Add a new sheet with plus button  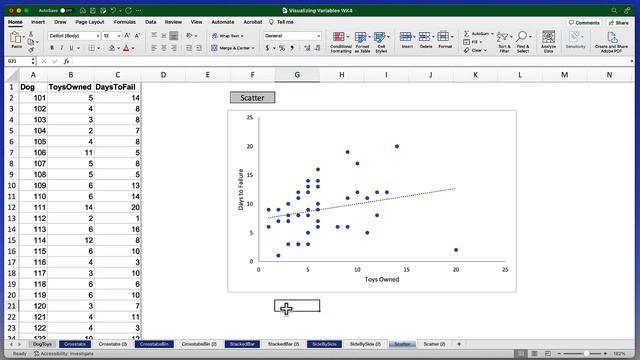459,344
